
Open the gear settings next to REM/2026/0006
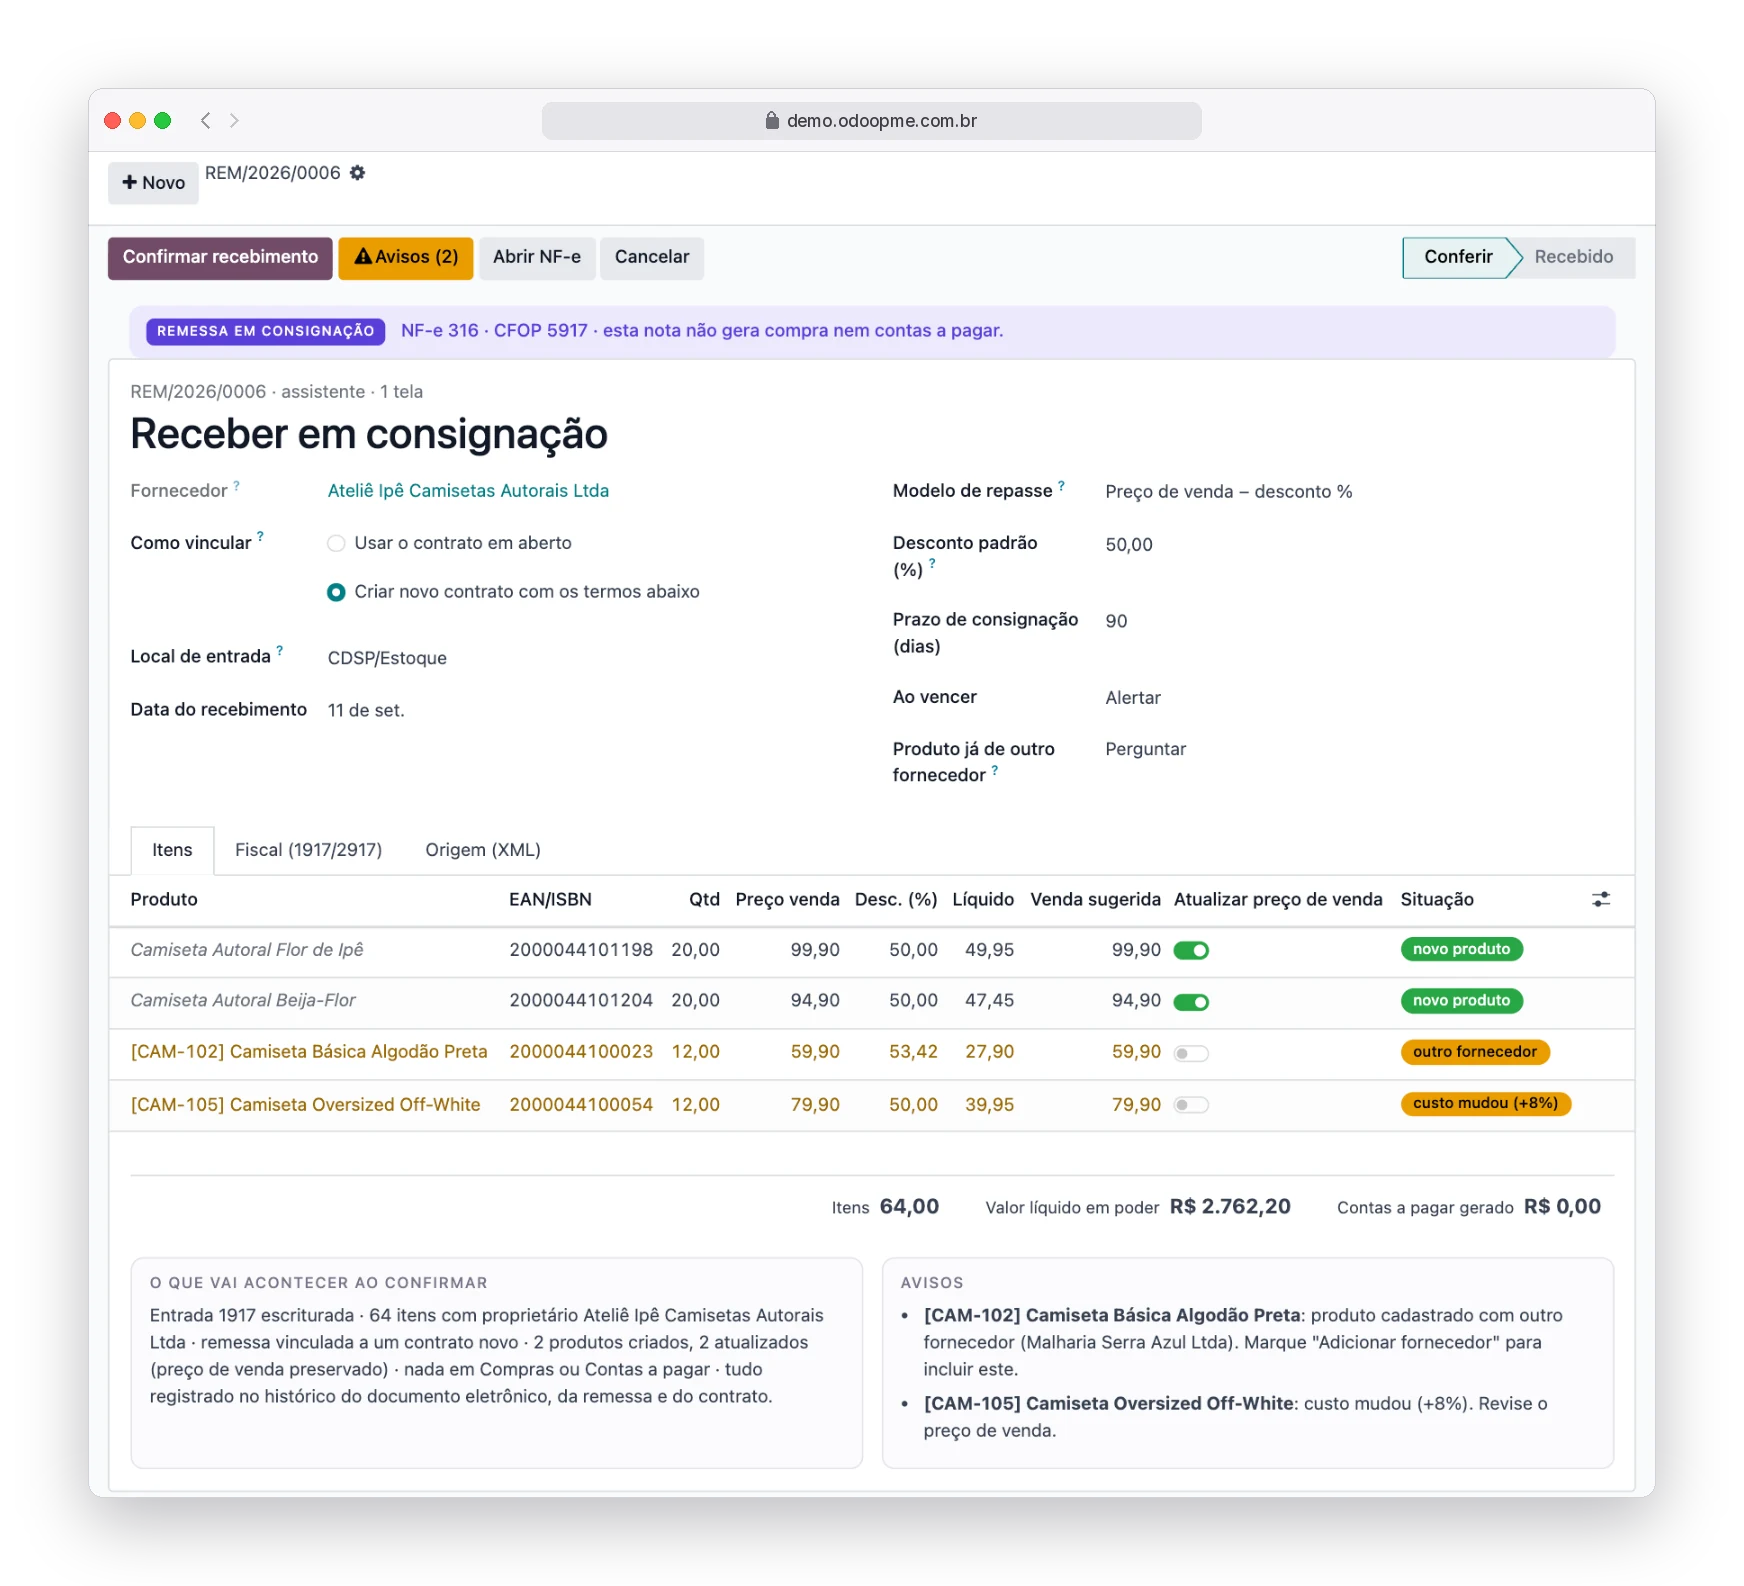click(357, 173)
